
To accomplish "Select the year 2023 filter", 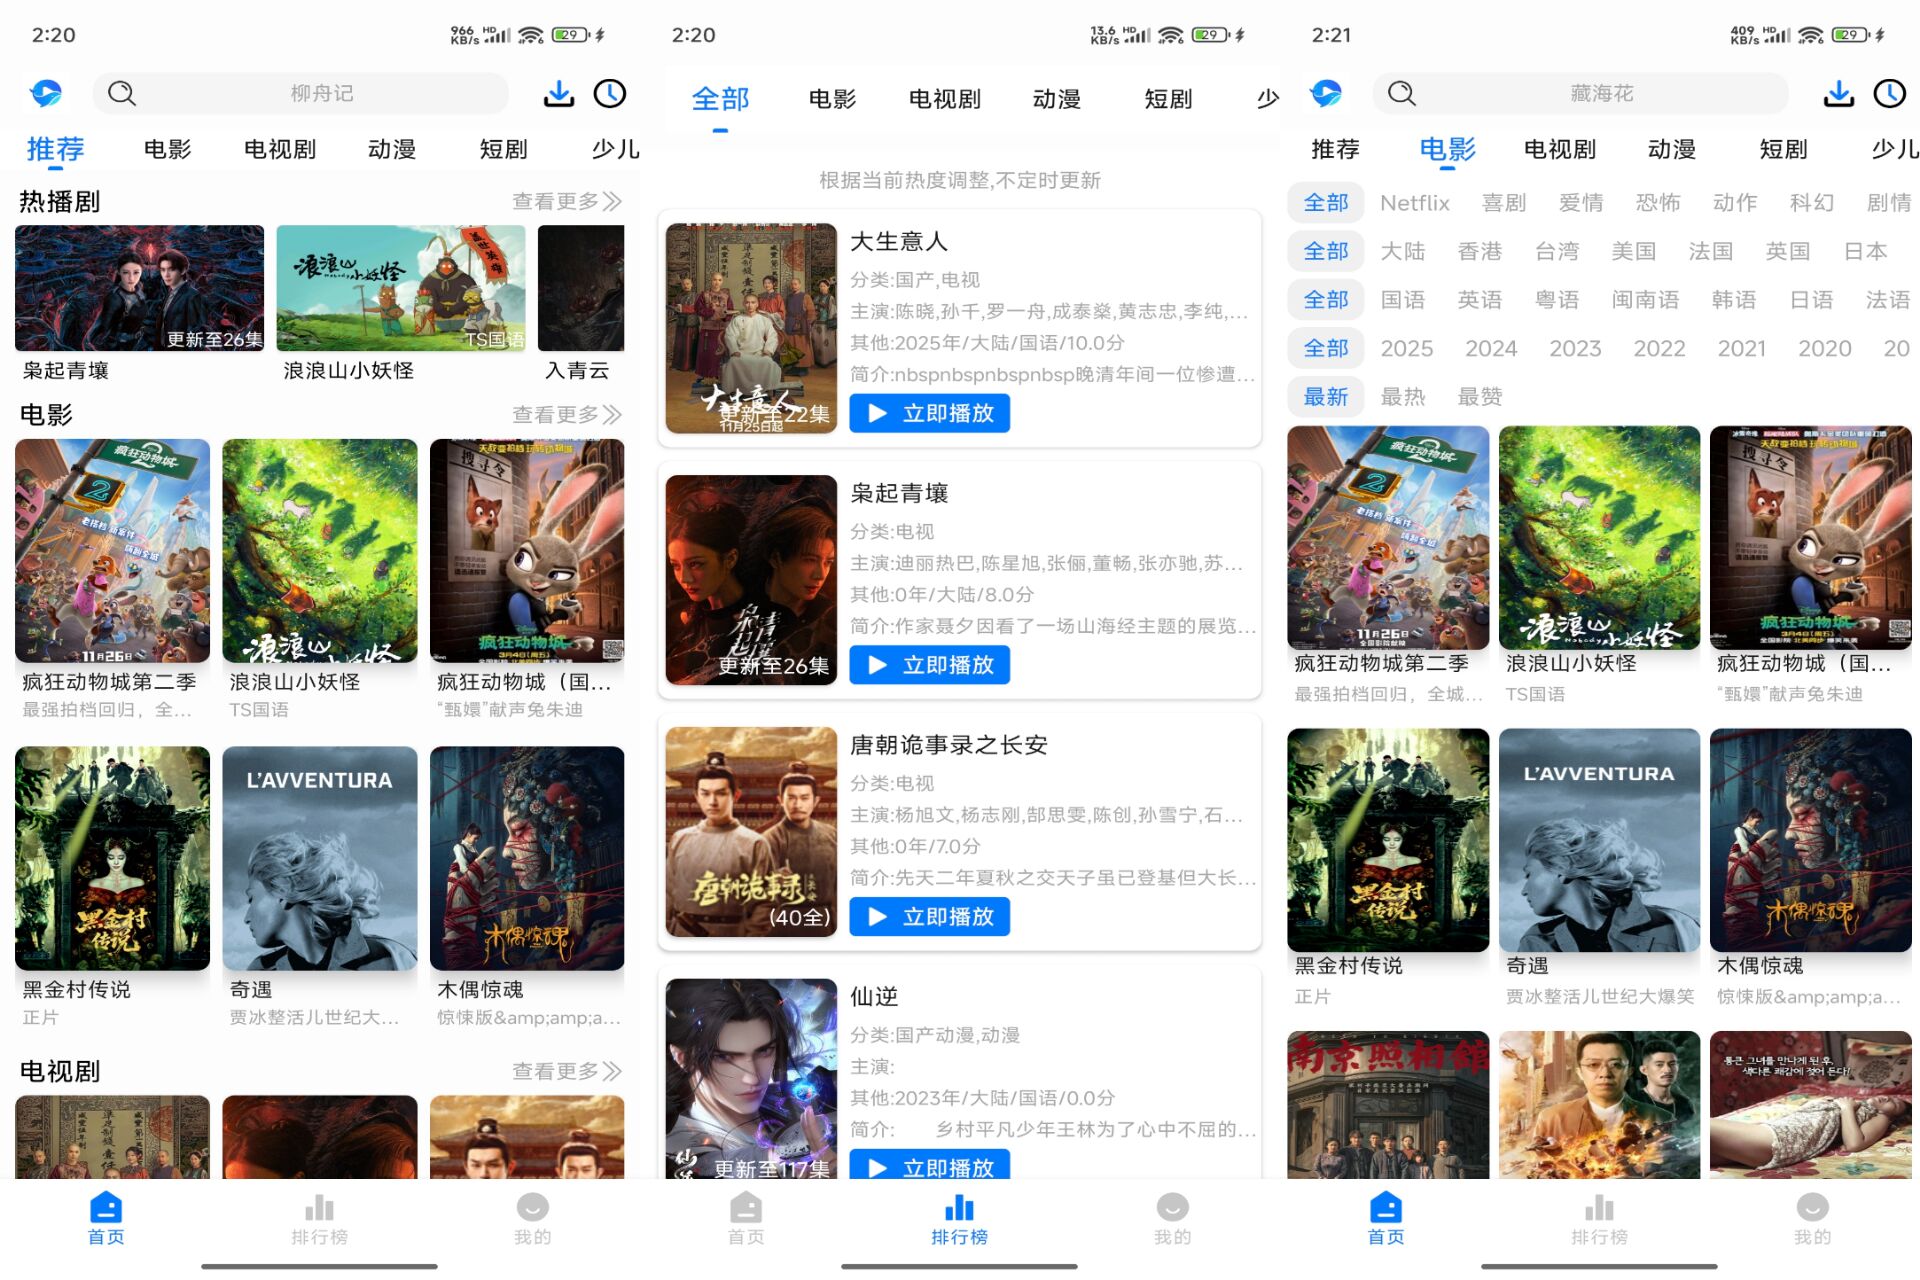I will (x=1575, y=348).
